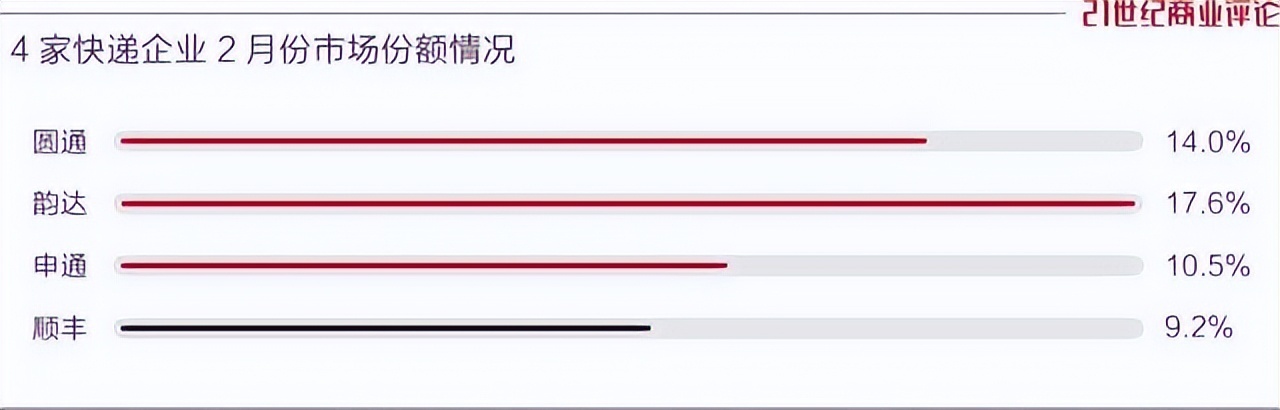This screenshot has width=1280, height=410.
Task: Click the red 圆通 progress bar
Action: tap(523, 142)
